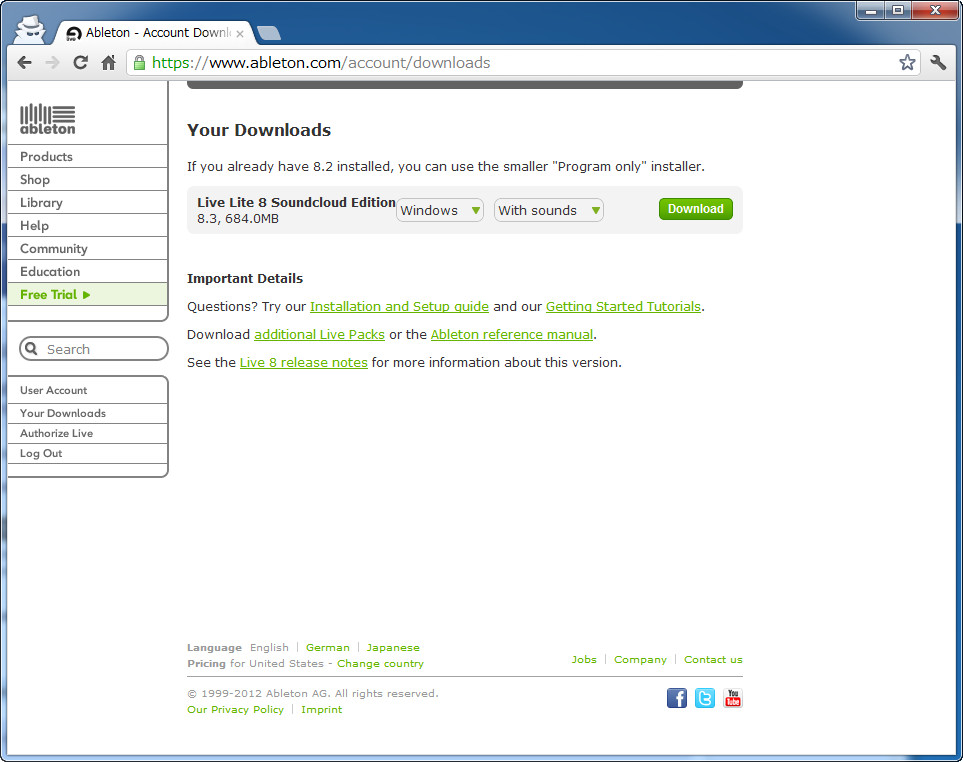Viewport: 963px width, 762px height.
Task: Open the Library menu item
Action: pyautogui.click(x=87, y=203)
